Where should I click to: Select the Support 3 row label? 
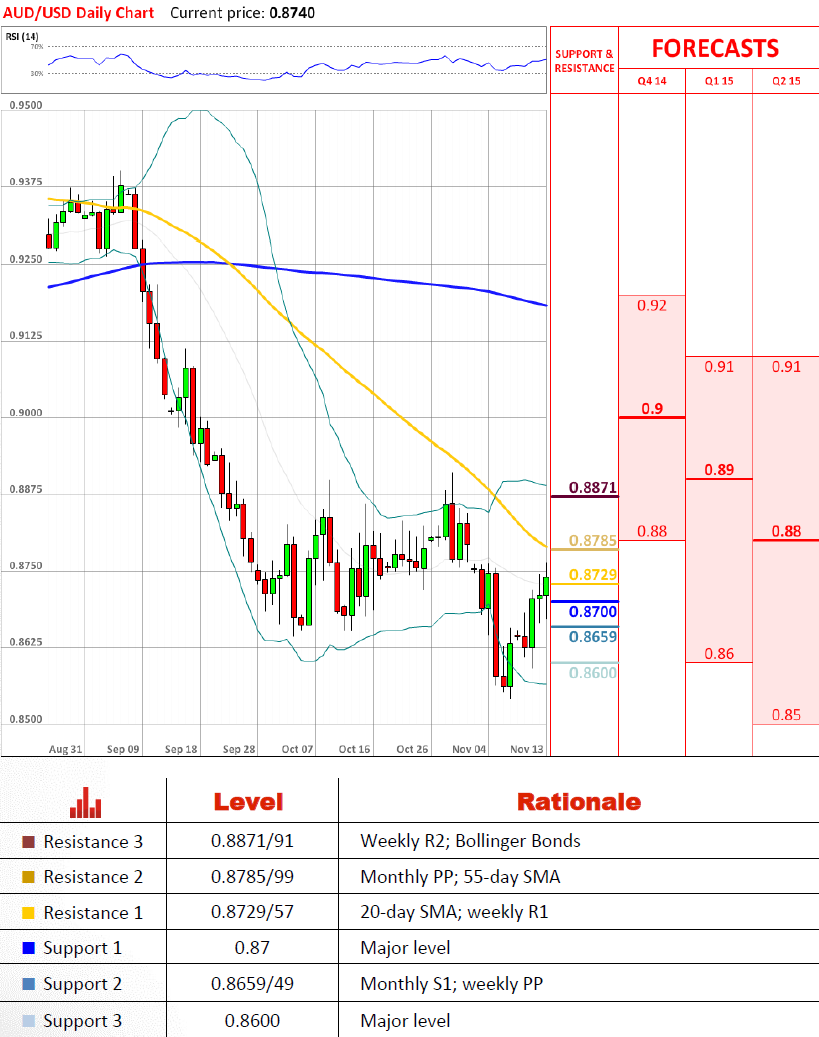[x=83, y=1021]
